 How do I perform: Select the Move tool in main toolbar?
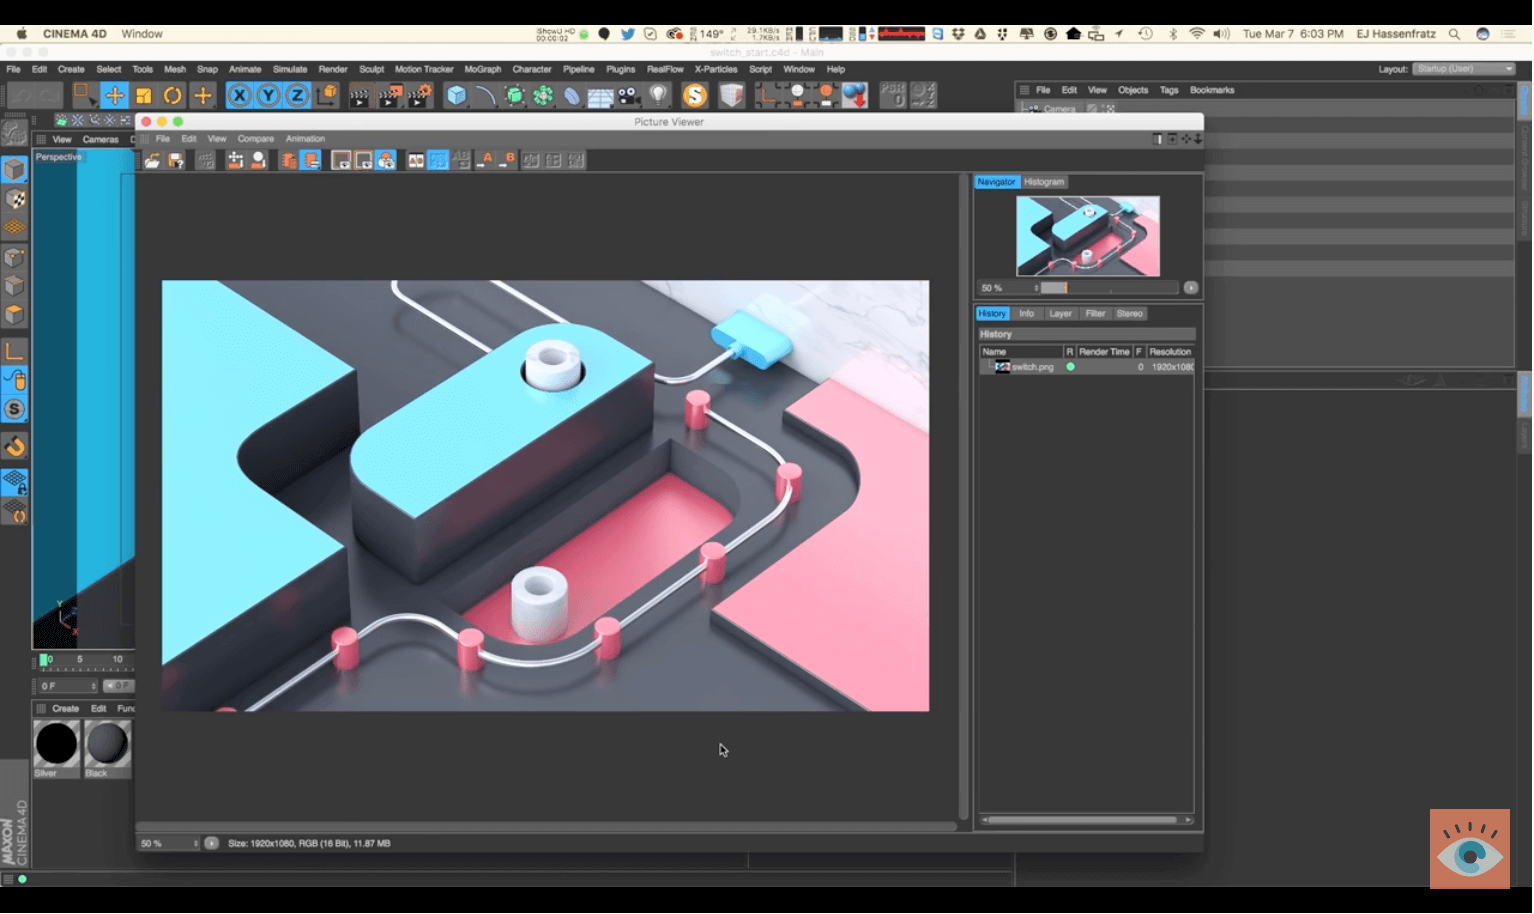click(114, 96)
